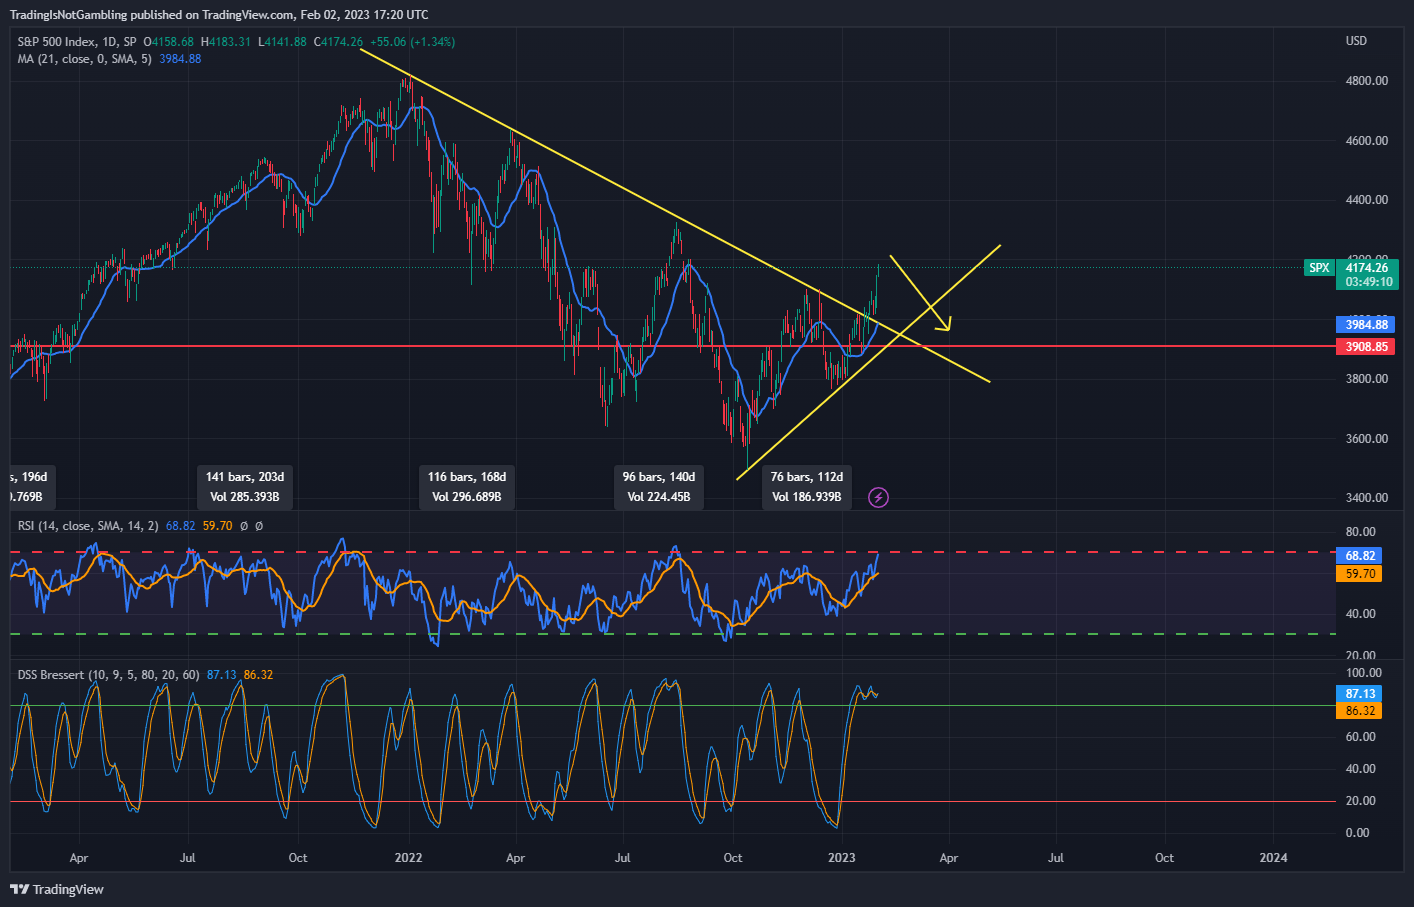Click the blue 87.13 DSS axis tag
The height and width of the screenshot is (907, 1414).
pyautogui.click(x=1360, y=694)
